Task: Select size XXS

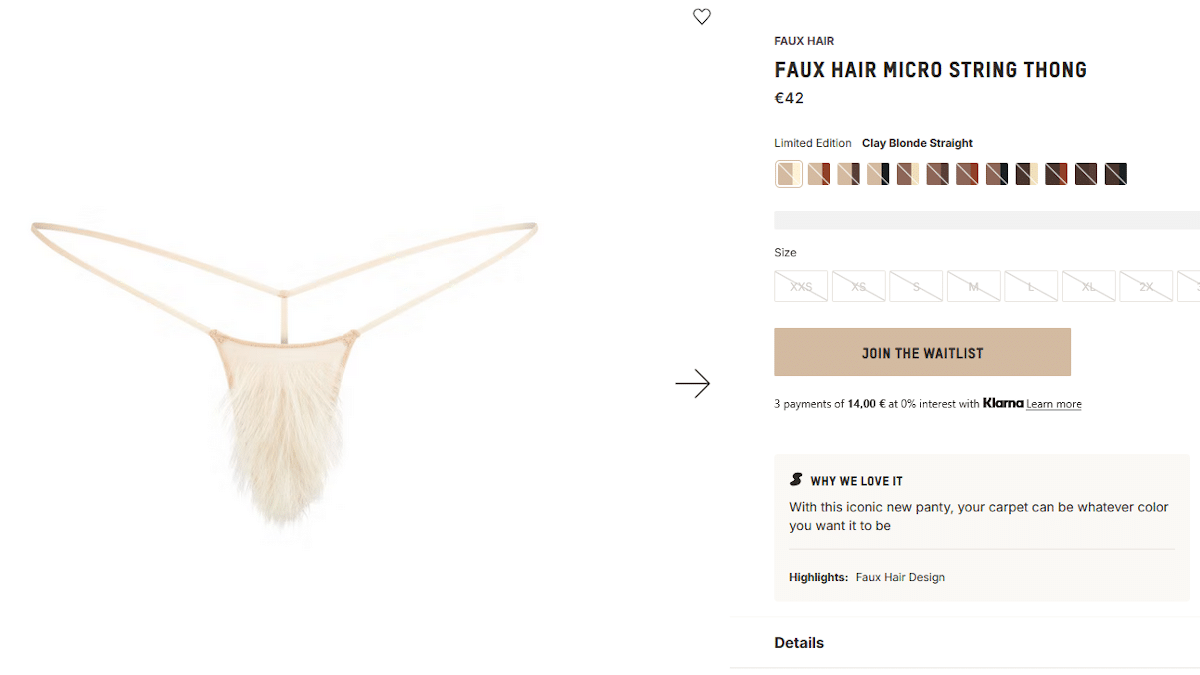Action: pyautogui.click(x=801, y=287)
